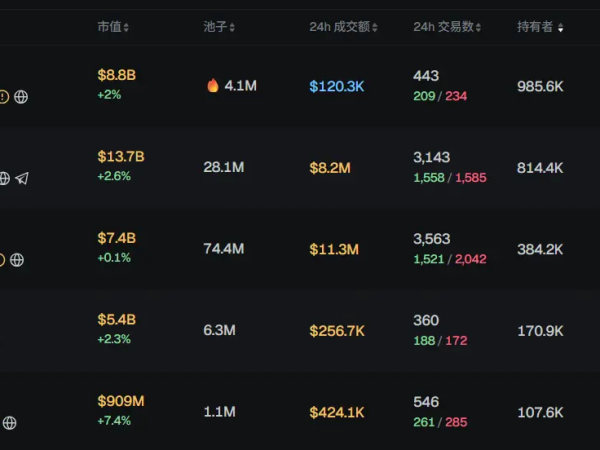600x450 pixels.
Task: Click warning icon in $8.8B row
Action: click(4, 97)
